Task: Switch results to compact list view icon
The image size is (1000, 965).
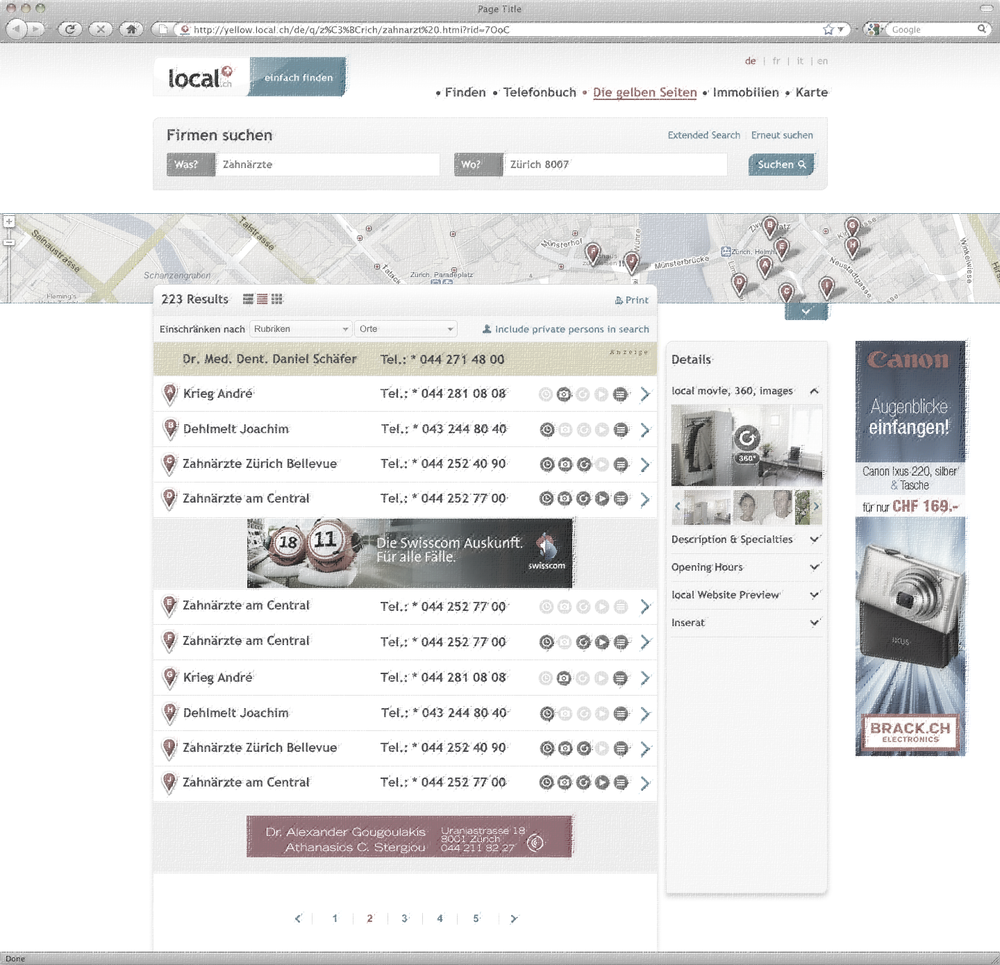Action: pos(262,298)
